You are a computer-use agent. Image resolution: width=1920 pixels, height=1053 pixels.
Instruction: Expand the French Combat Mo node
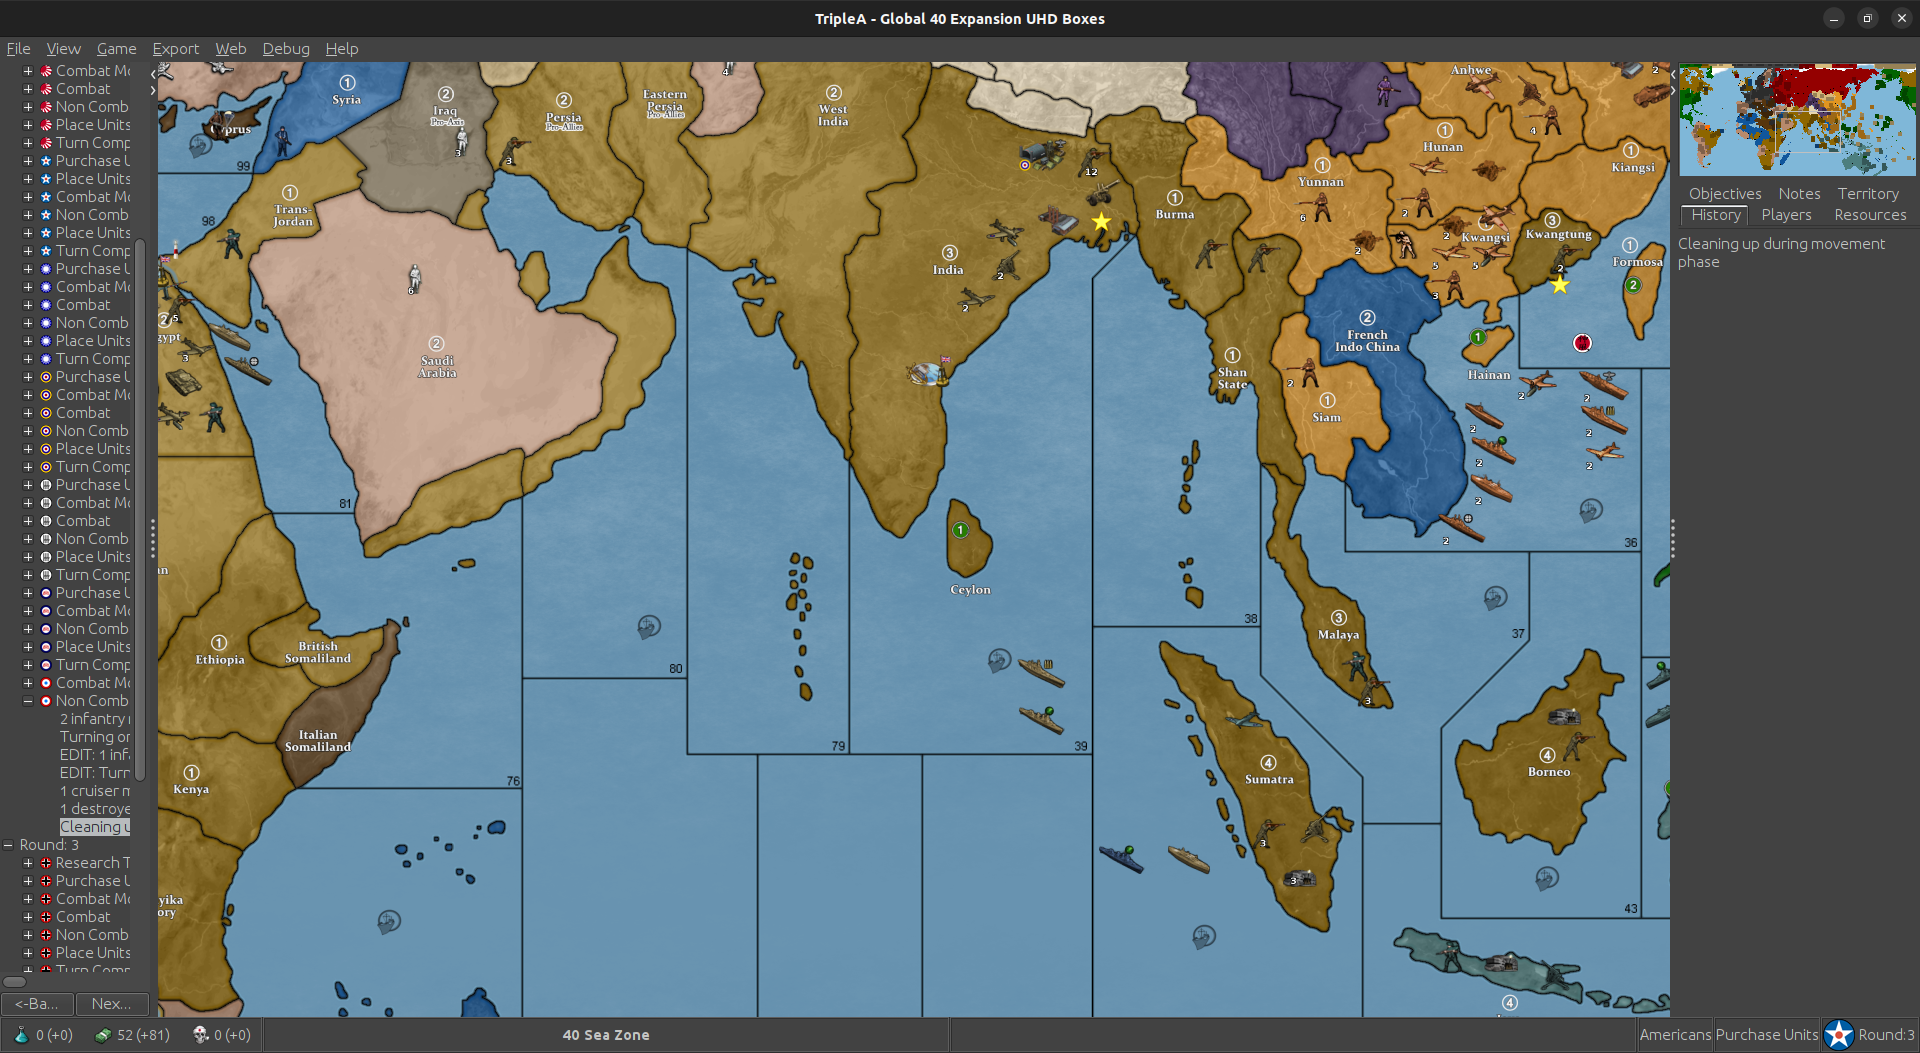(x=28, y=683)
